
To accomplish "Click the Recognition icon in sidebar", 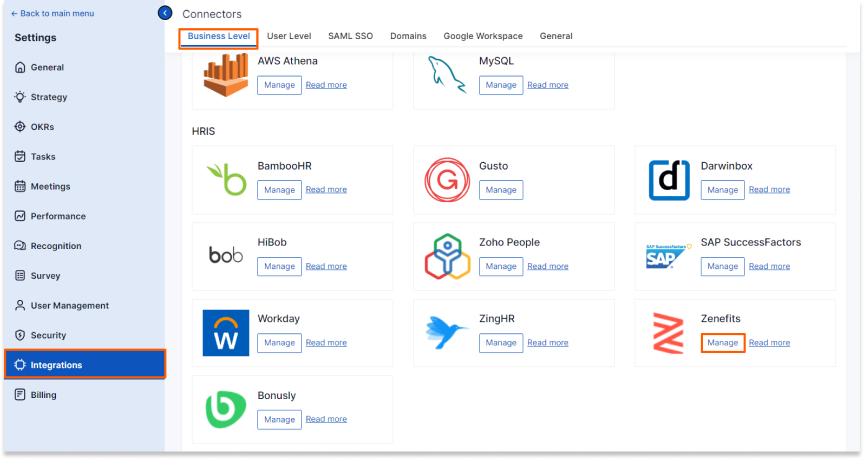I will pos(20,246).
